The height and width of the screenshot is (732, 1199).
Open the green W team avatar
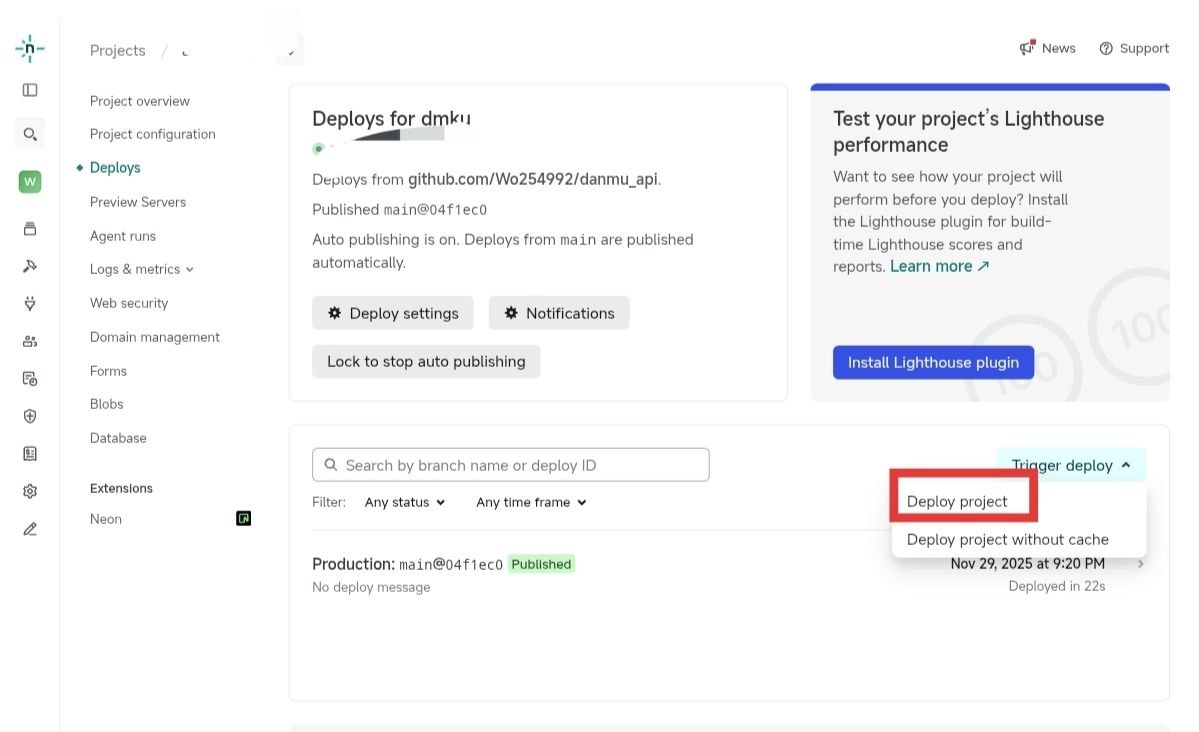(x=30, y=181)
